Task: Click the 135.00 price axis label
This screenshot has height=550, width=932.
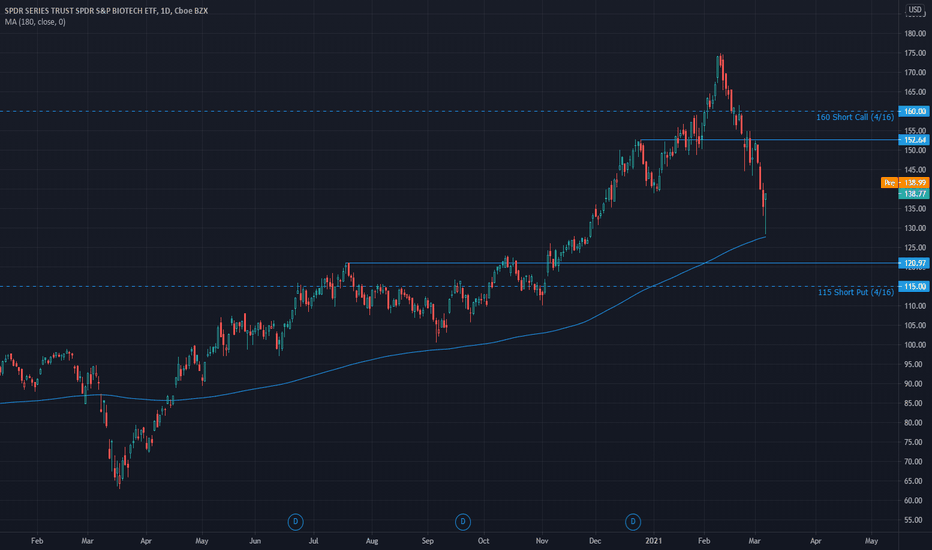Action: point(915,209)
